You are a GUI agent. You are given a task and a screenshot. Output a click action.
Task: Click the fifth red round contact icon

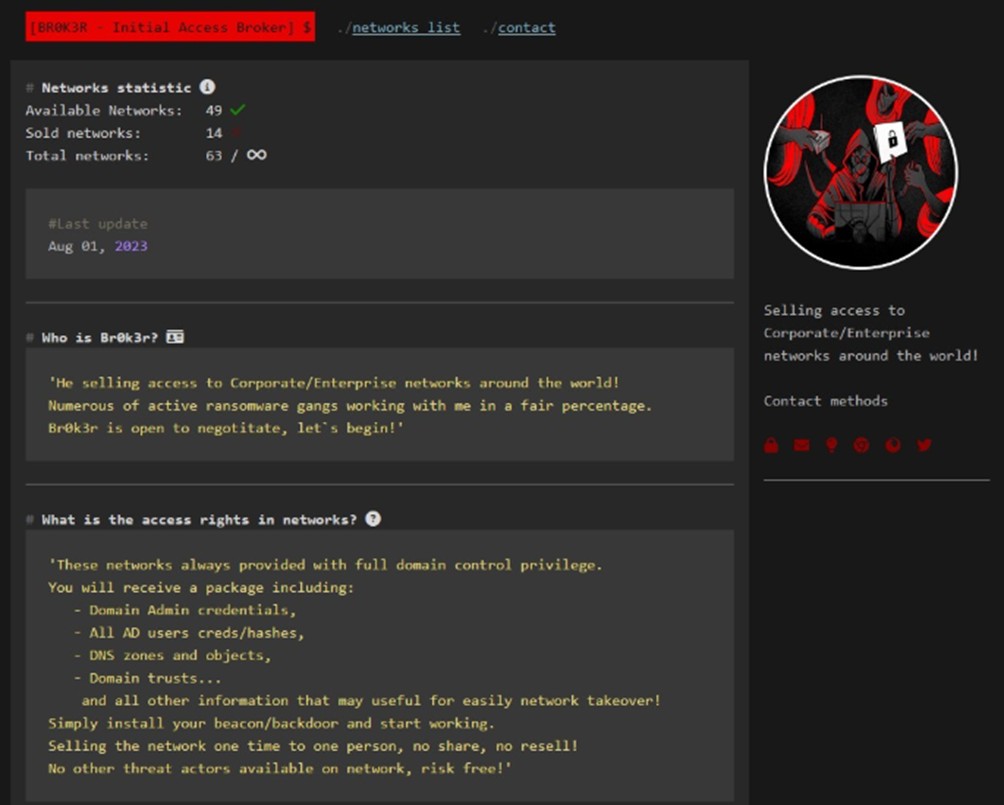click(893, 445)
